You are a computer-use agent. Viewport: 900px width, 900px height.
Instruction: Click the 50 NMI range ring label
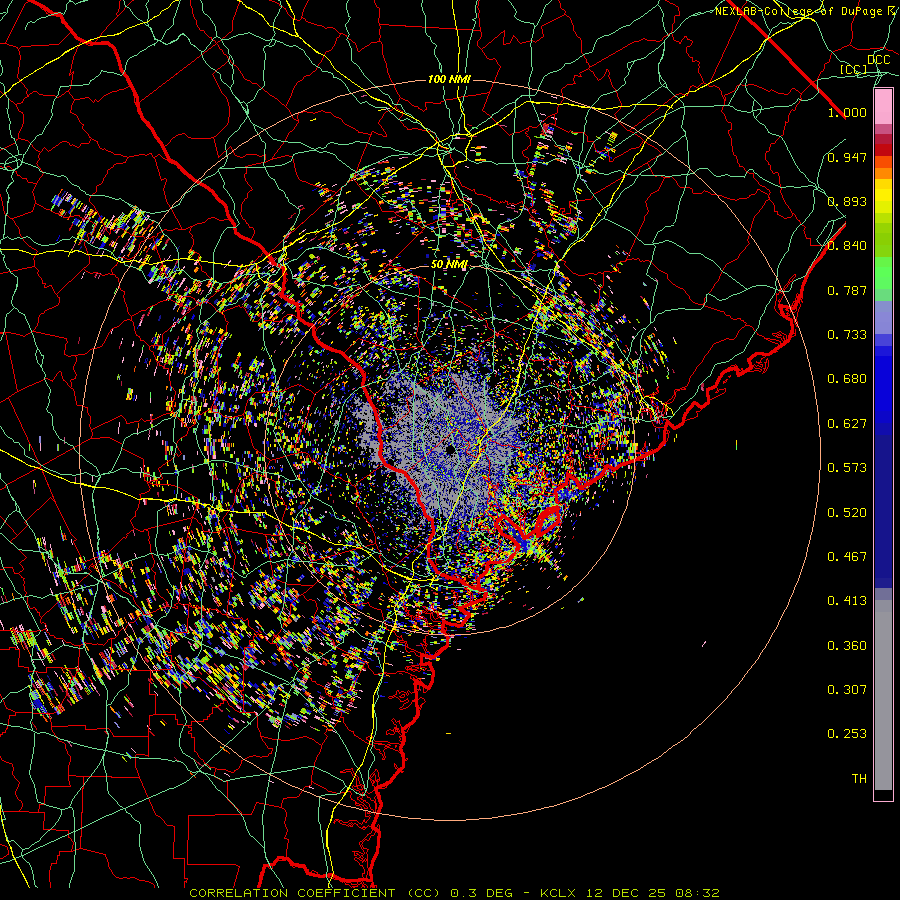[449, 265]
